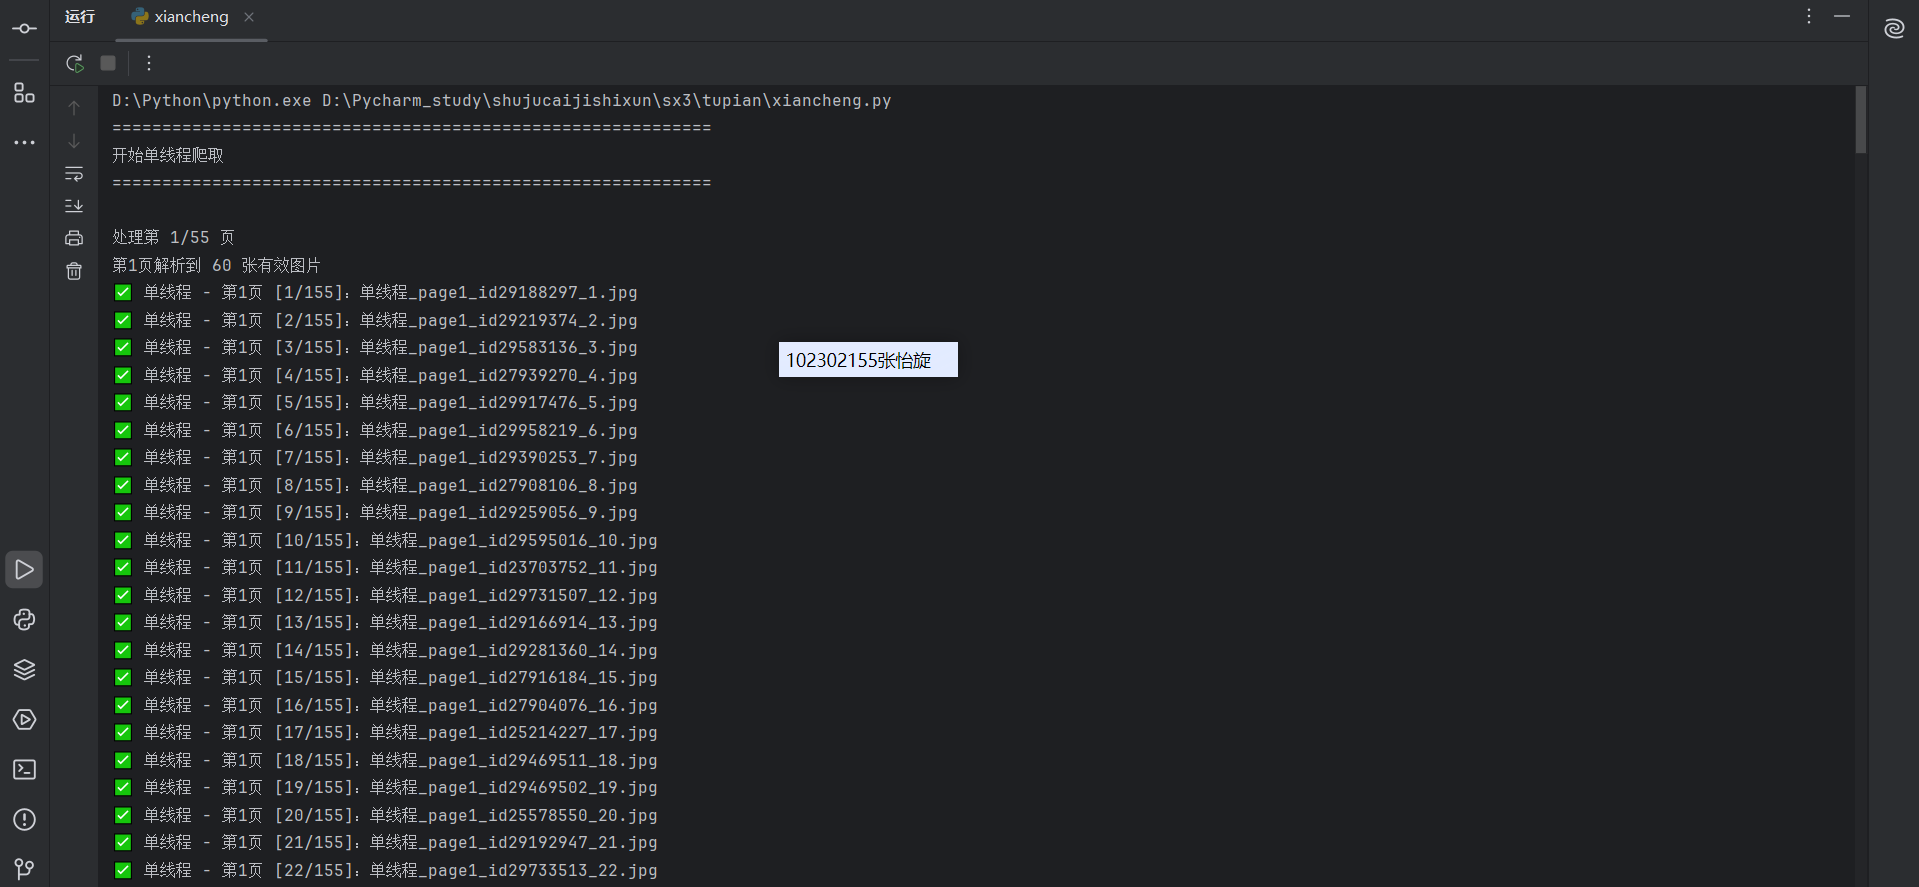This screenshot has height=887, width=1919.
Task: Click the id29733513_22.jpg output line
Action: 386,870
